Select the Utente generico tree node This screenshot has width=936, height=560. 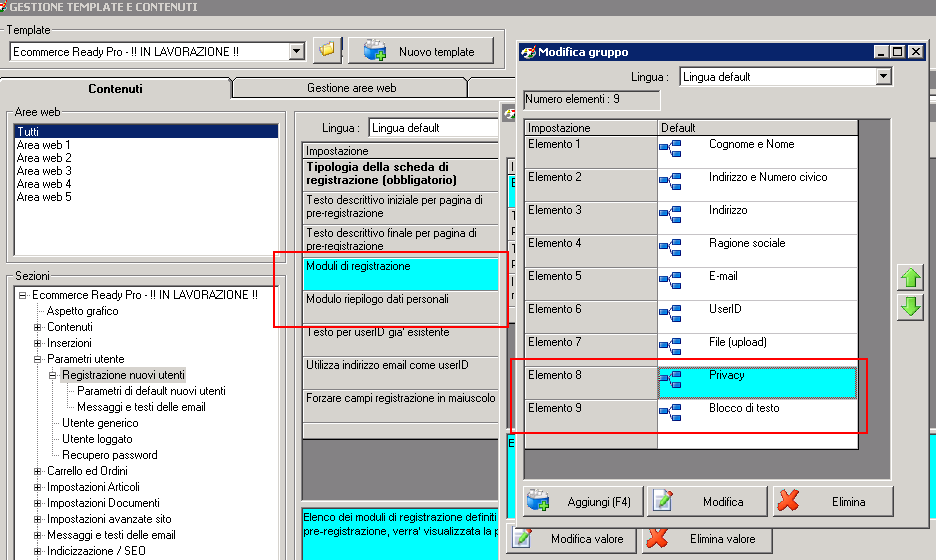(100, 423)
